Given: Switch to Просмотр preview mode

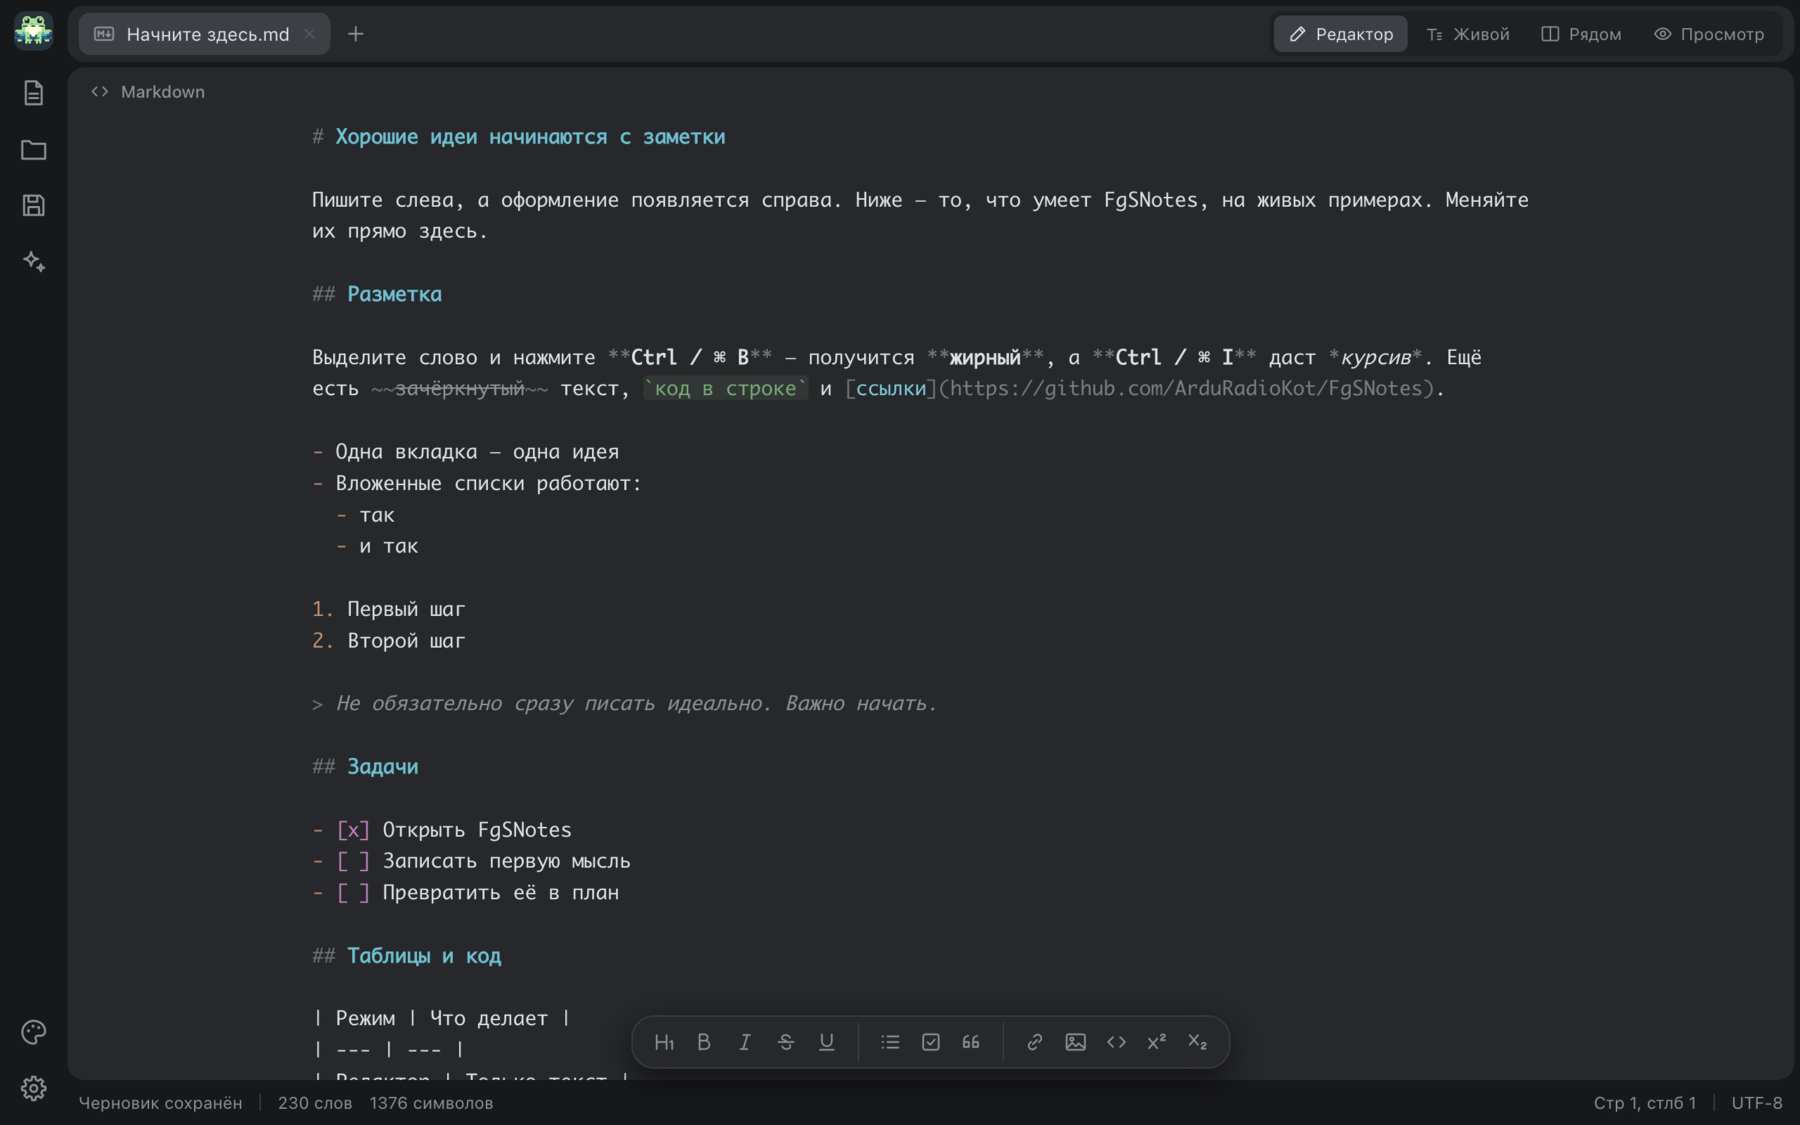Looking at the screenshot, I should 1709,34.
